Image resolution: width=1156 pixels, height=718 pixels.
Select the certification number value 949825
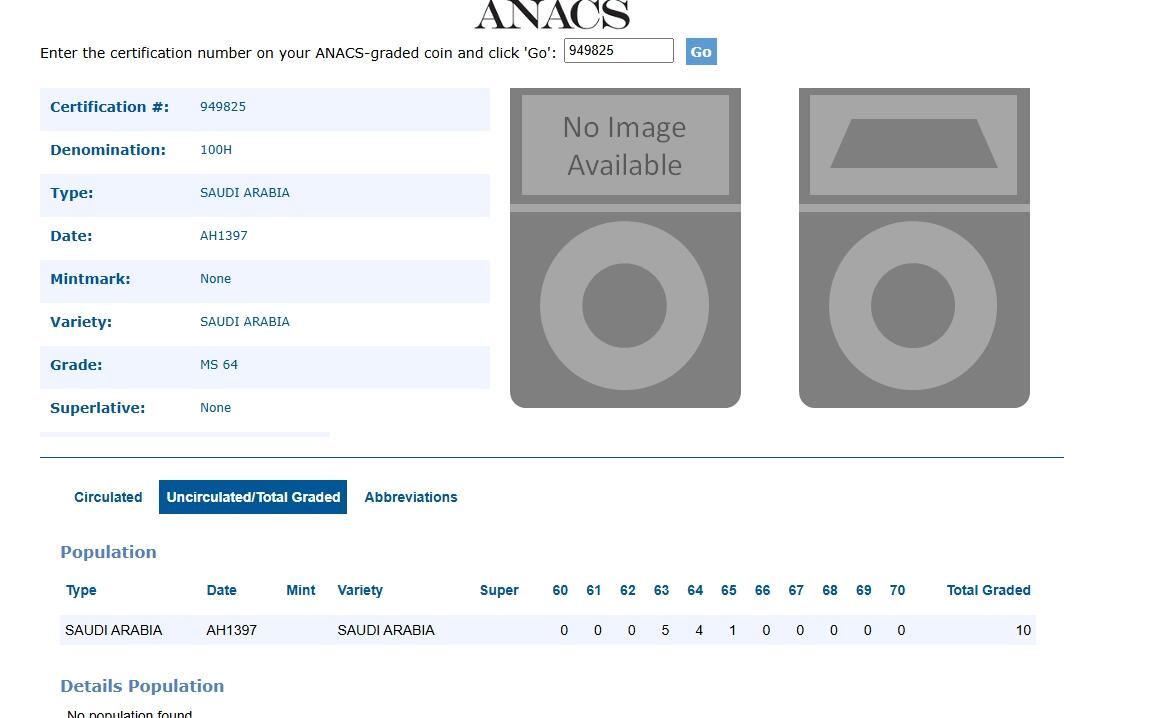tap(223, 107)
